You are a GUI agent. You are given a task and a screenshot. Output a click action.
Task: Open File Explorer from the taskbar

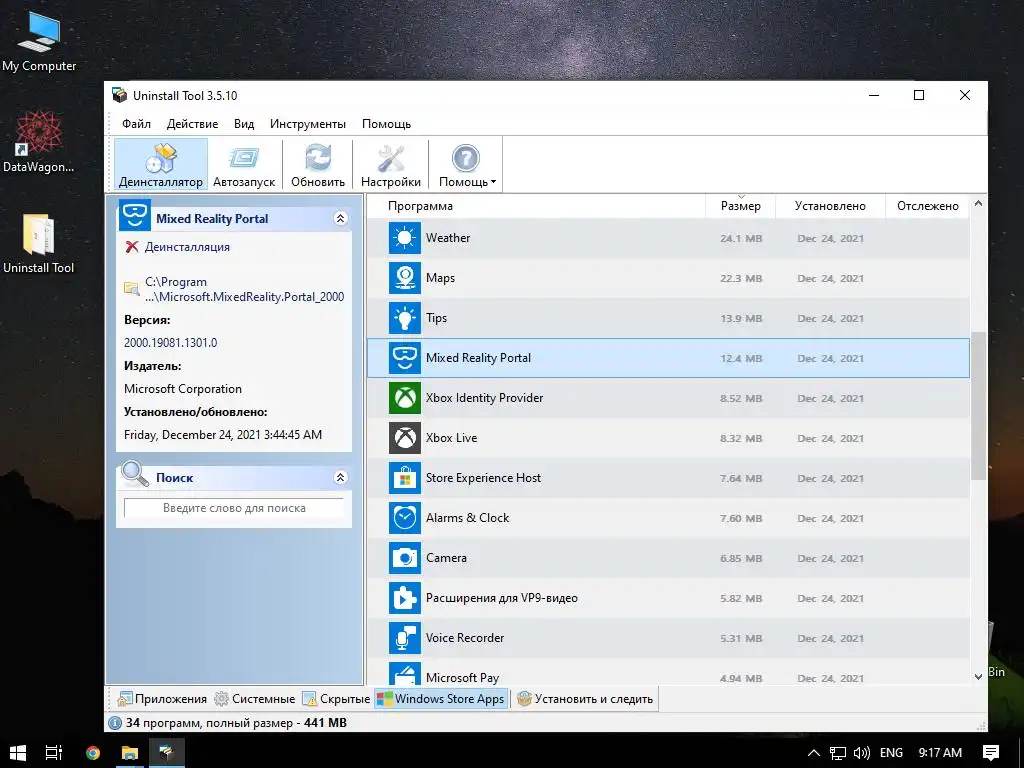(130, 752)
